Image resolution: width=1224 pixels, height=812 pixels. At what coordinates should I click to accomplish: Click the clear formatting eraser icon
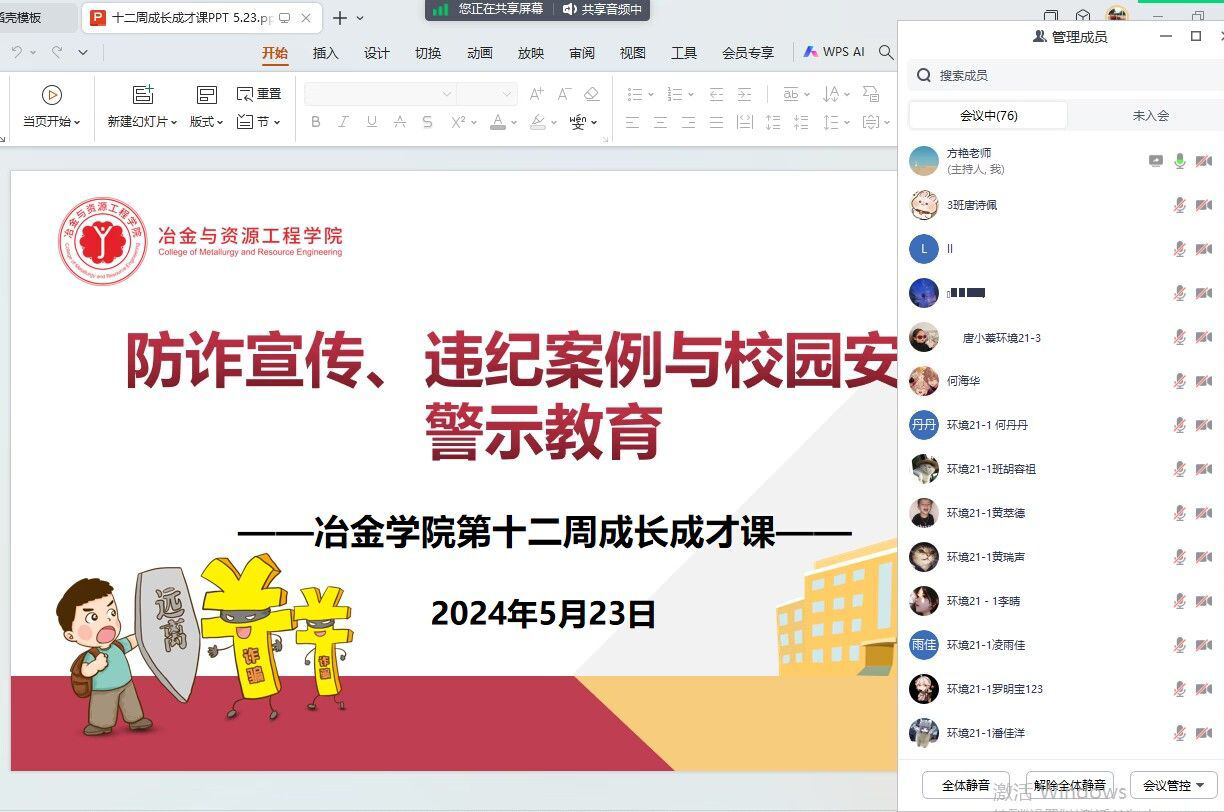pyautogui.click(x=592, y=94)
